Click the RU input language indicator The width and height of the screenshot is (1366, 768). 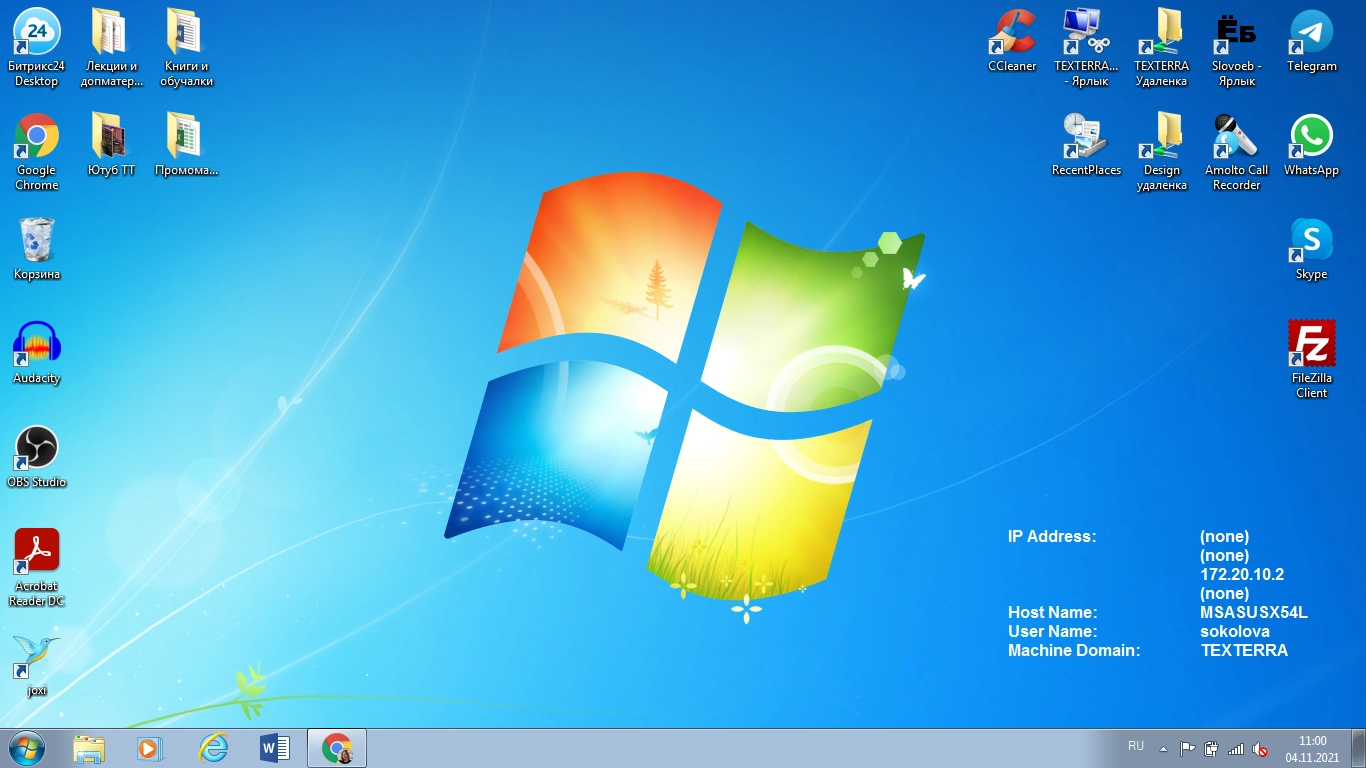pos(1136,746)
